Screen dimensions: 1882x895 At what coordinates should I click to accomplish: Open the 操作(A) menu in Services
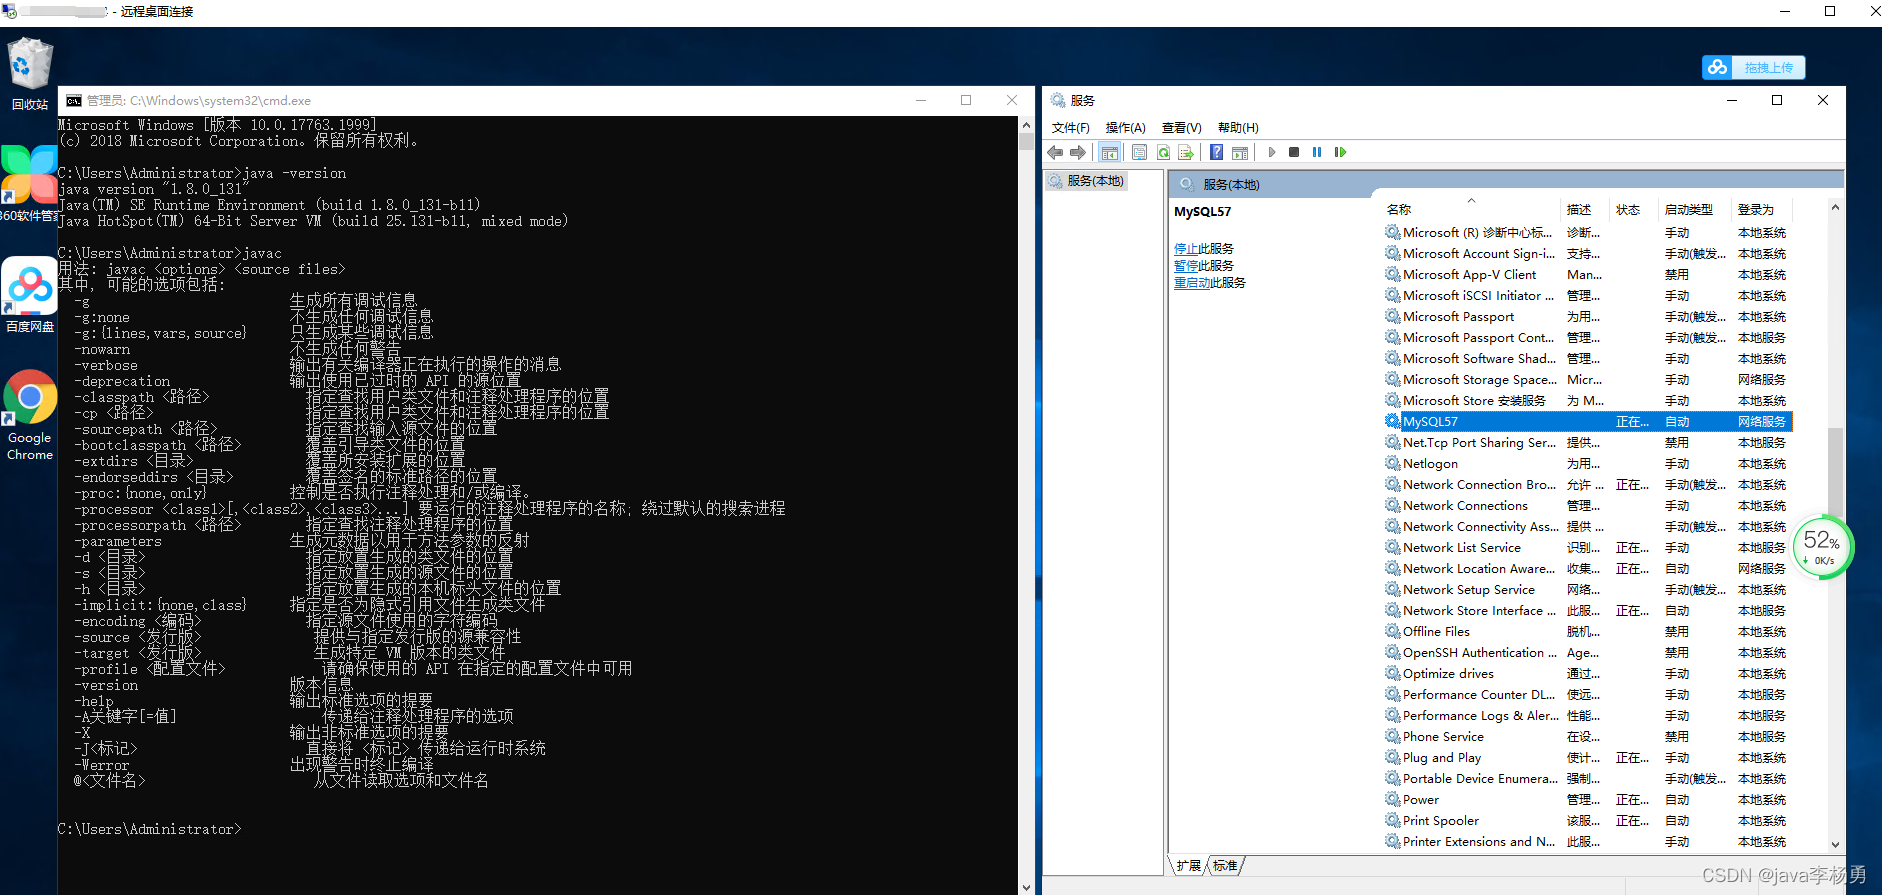click(x=1125, y=127)
